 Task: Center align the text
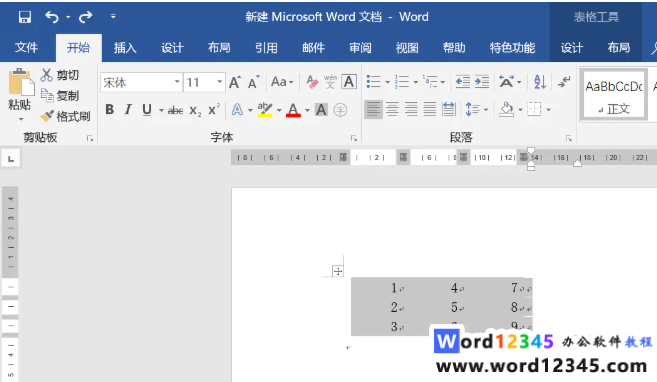(392, 110)
